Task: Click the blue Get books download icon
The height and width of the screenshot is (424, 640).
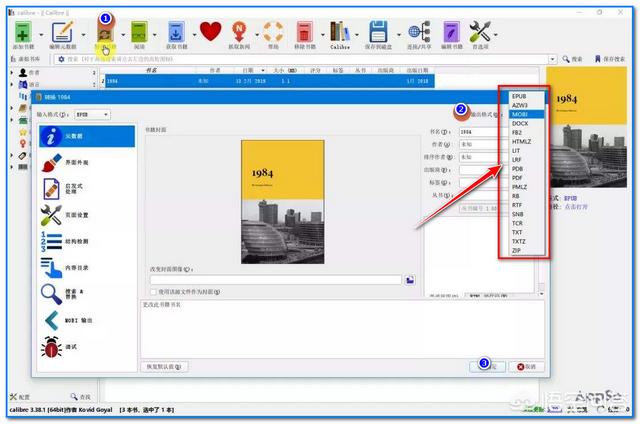Action: tap(176, 32)
